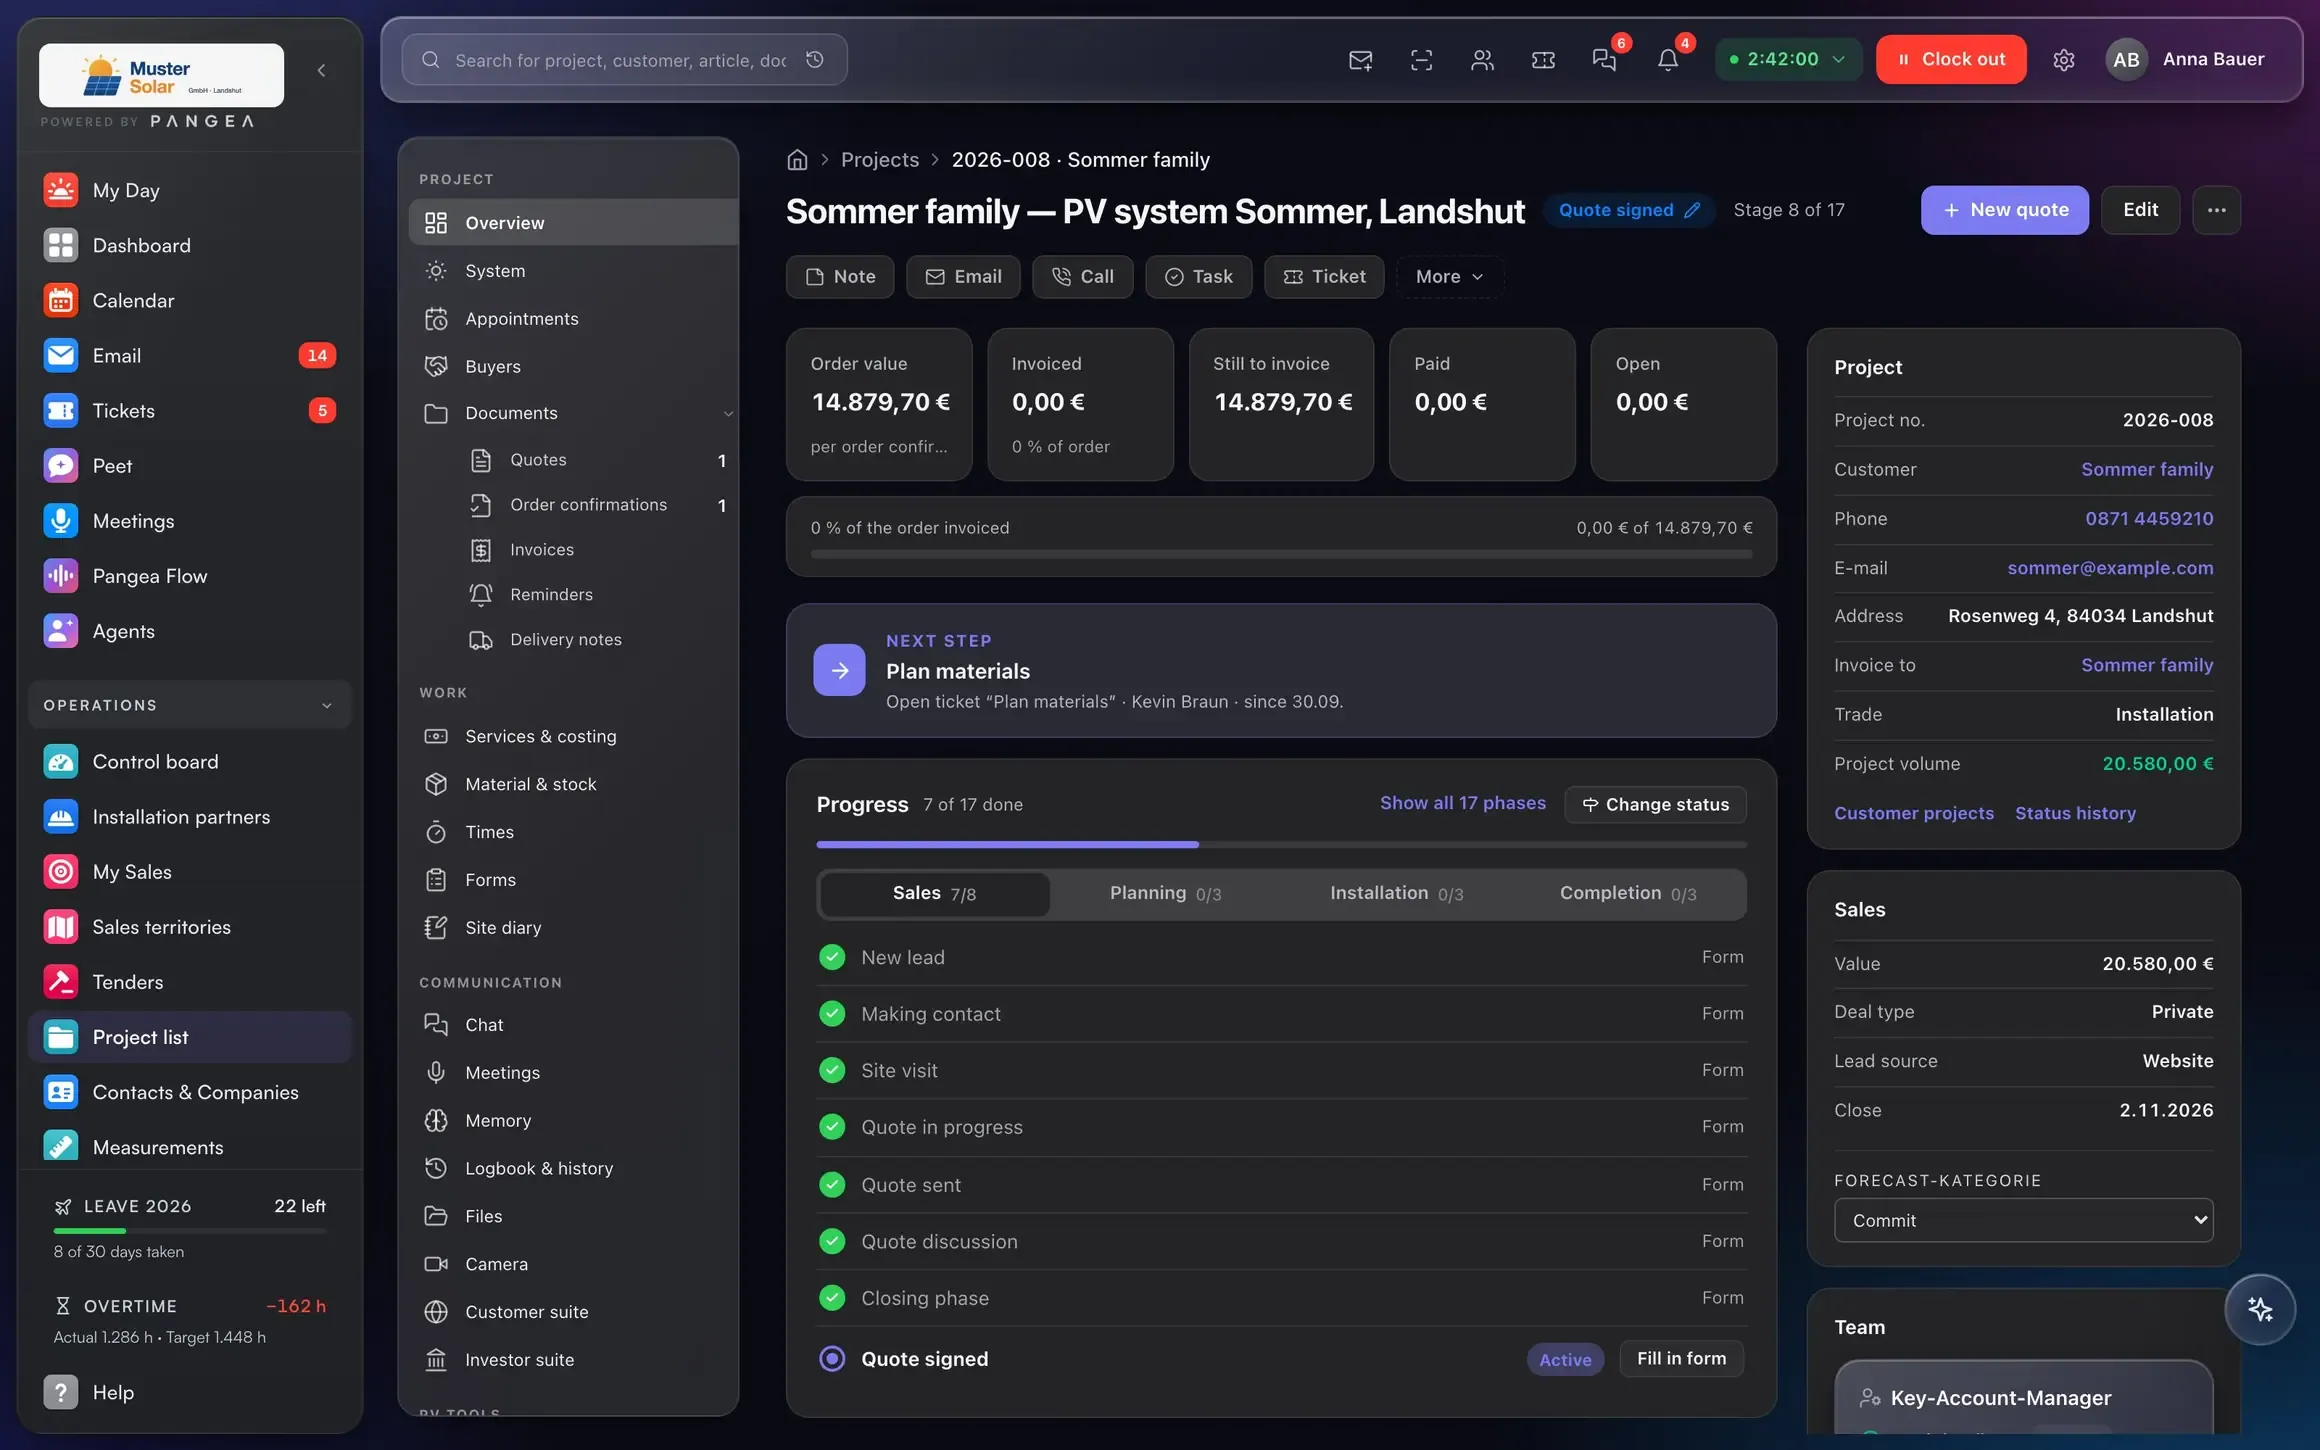Open the three-dot project menu
The width and height of the screenshot is (2320, 1450).
[x=2216, y=210]
